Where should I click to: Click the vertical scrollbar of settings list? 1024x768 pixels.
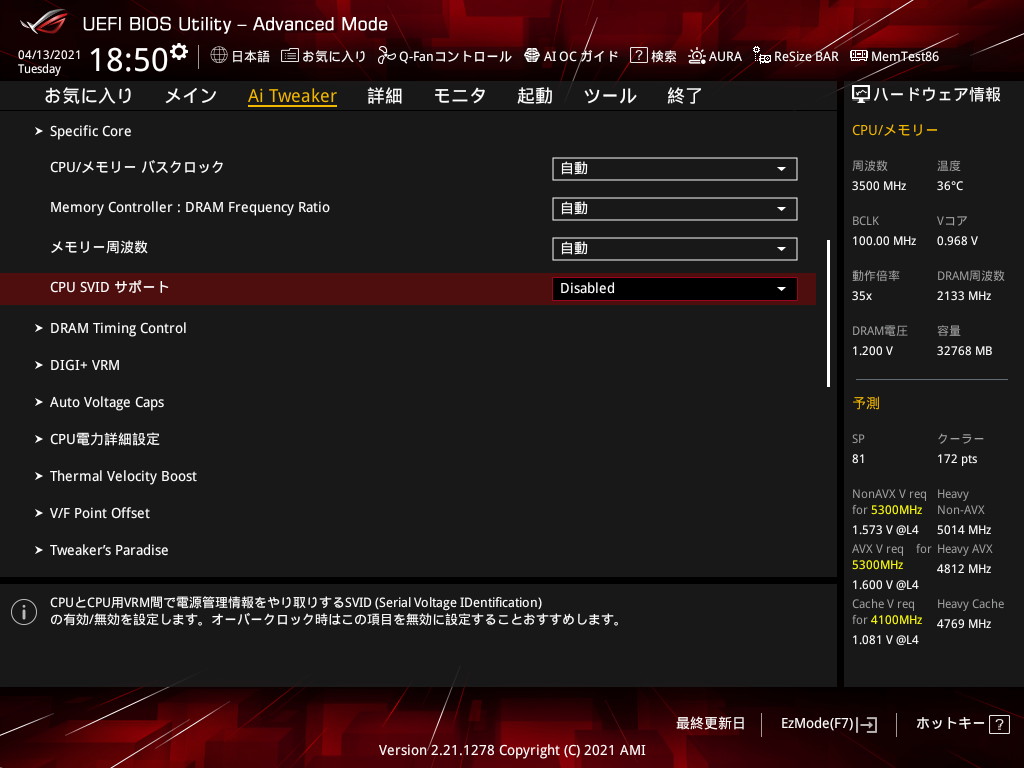828,312
